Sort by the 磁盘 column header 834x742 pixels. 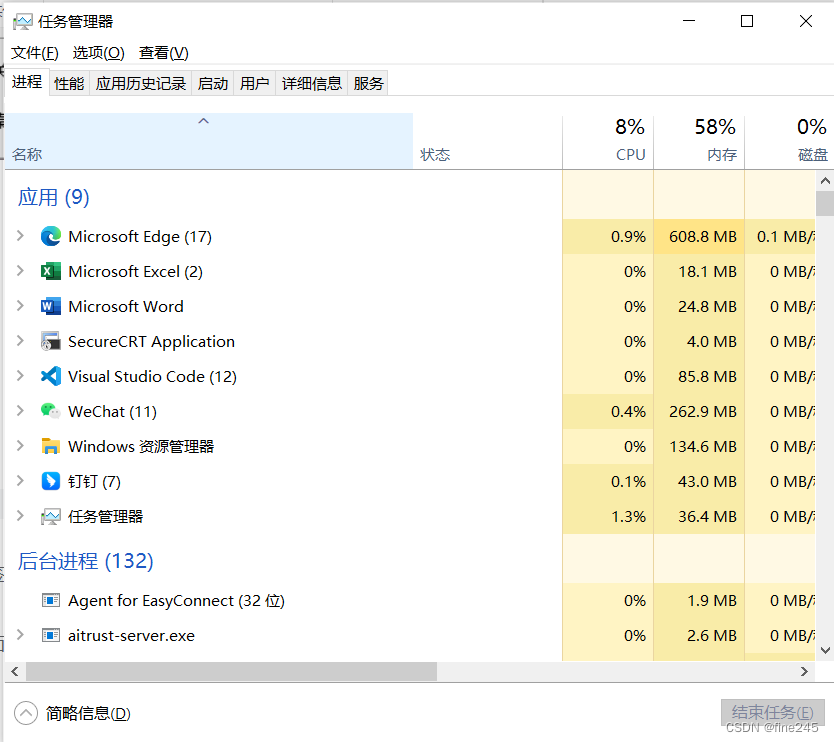tap(789, 141)
